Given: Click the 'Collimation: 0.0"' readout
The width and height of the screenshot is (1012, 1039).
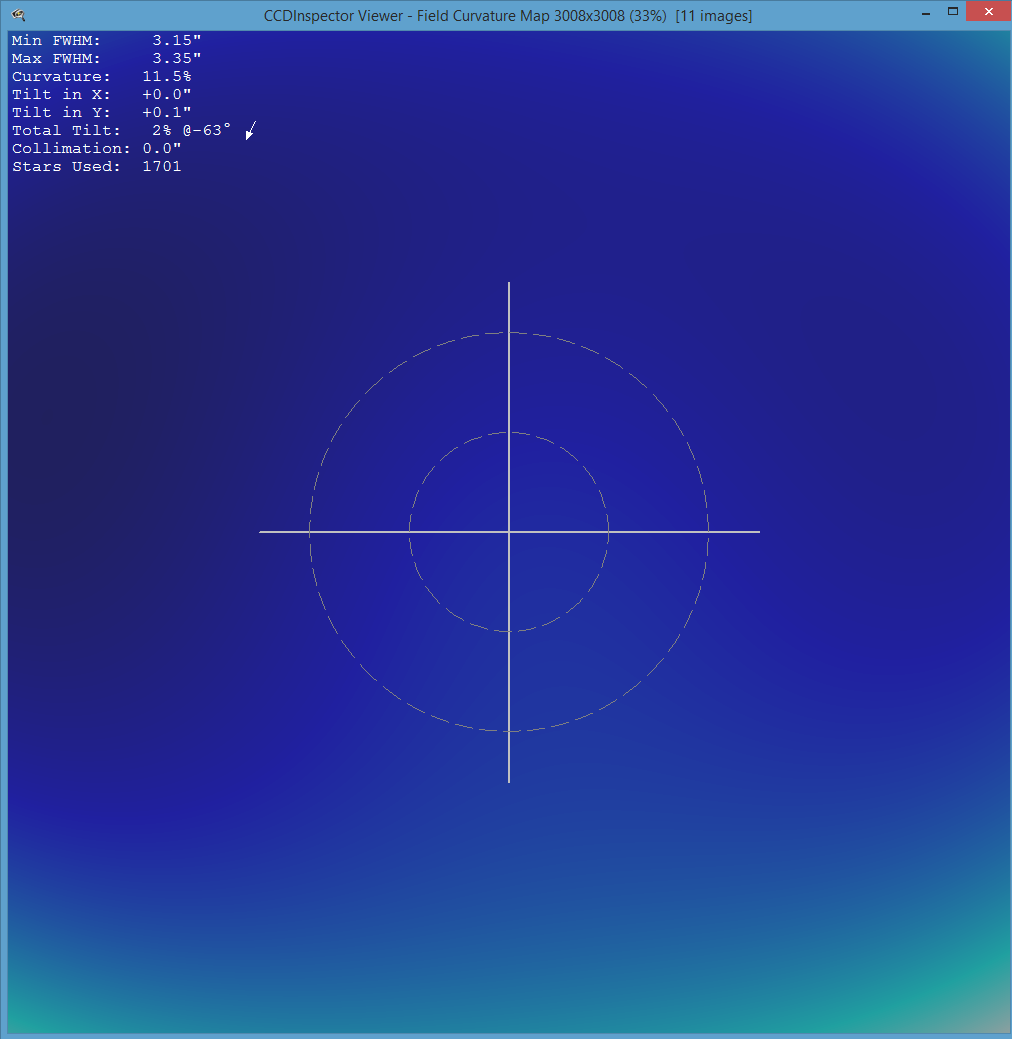Looking at the screenshot, I should (x=97, y=148).
